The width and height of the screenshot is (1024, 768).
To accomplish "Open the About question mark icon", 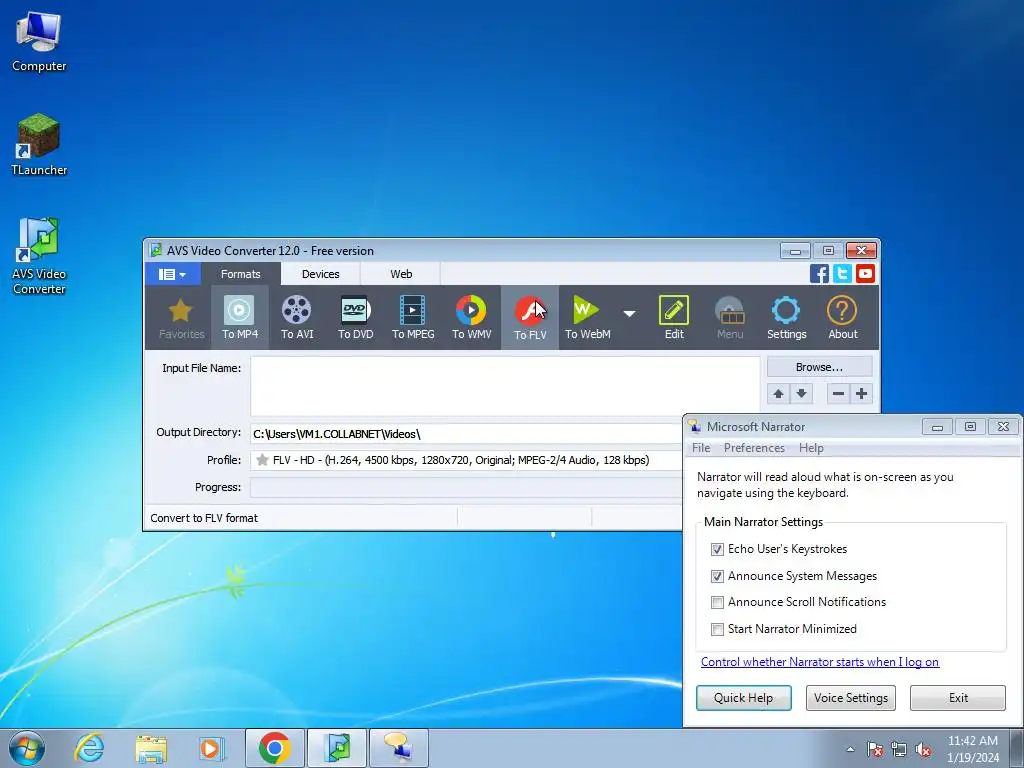I will pyautogui.click(x=842, y=317).
